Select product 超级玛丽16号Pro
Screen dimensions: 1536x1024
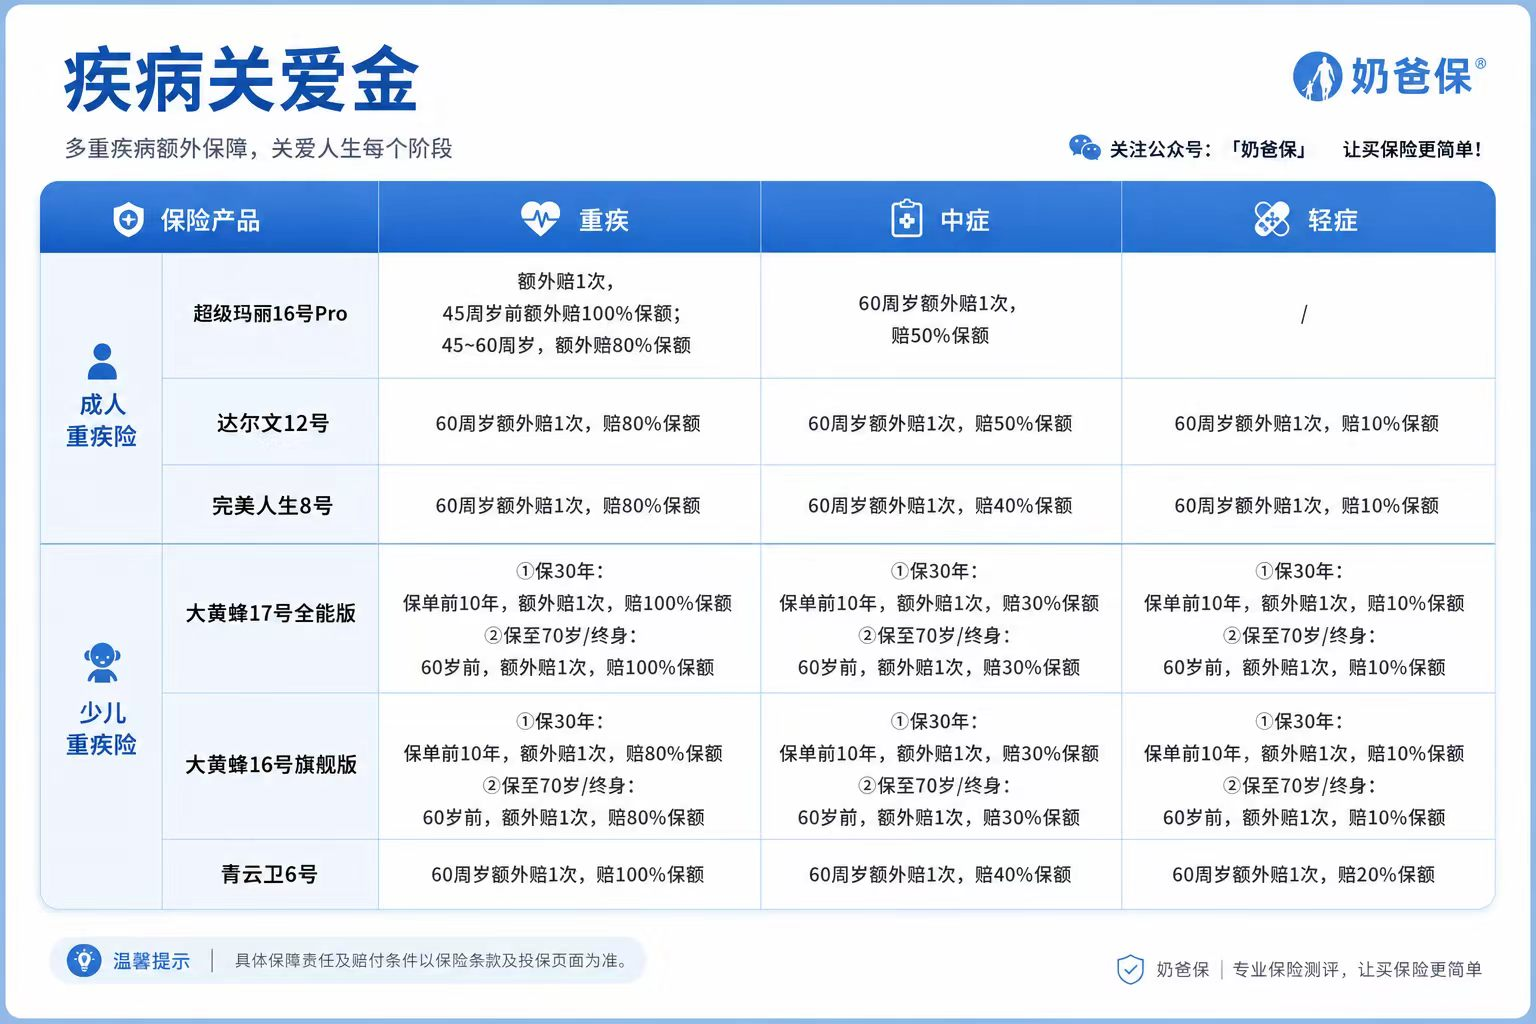click(270, 314)
